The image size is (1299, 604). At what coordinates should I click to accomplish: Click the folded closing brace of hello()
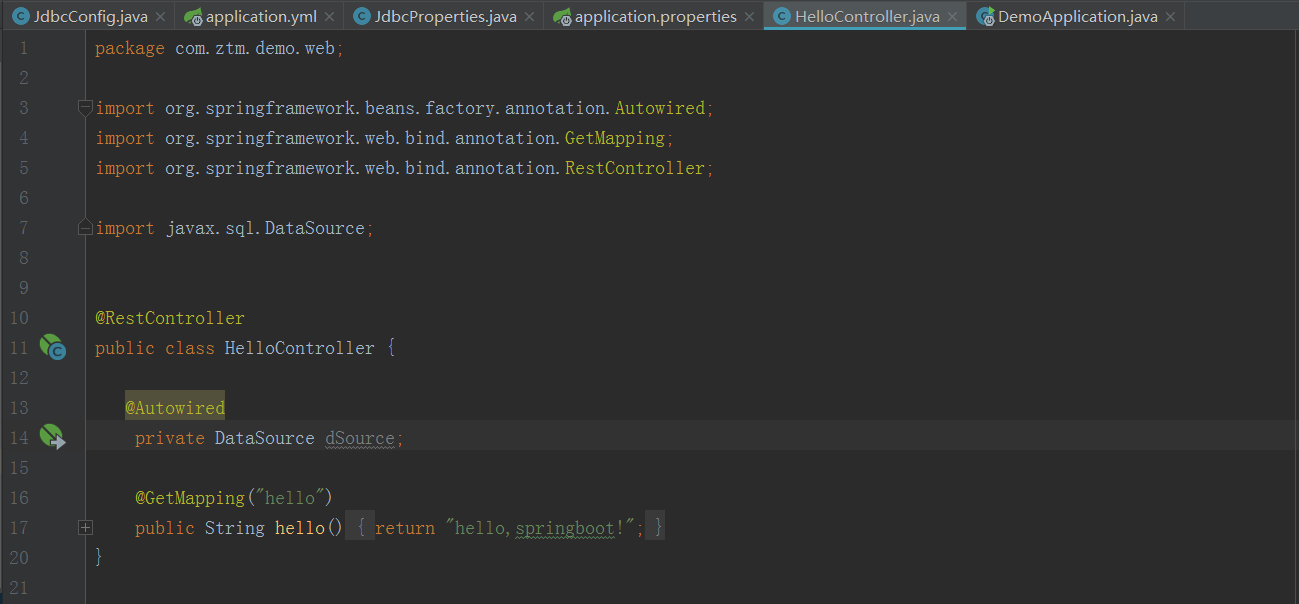click(x=657, y=528)
